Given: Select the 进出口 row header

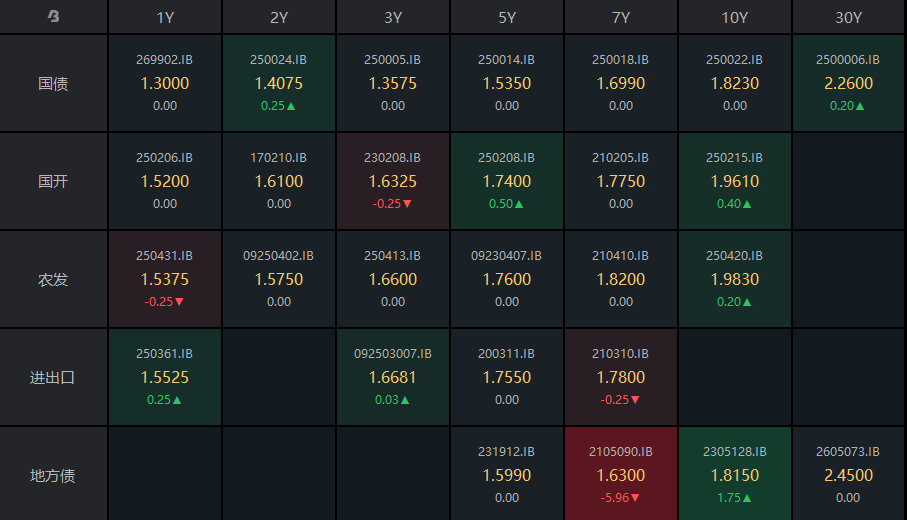Looking at the screenshot, I should 53,378.
